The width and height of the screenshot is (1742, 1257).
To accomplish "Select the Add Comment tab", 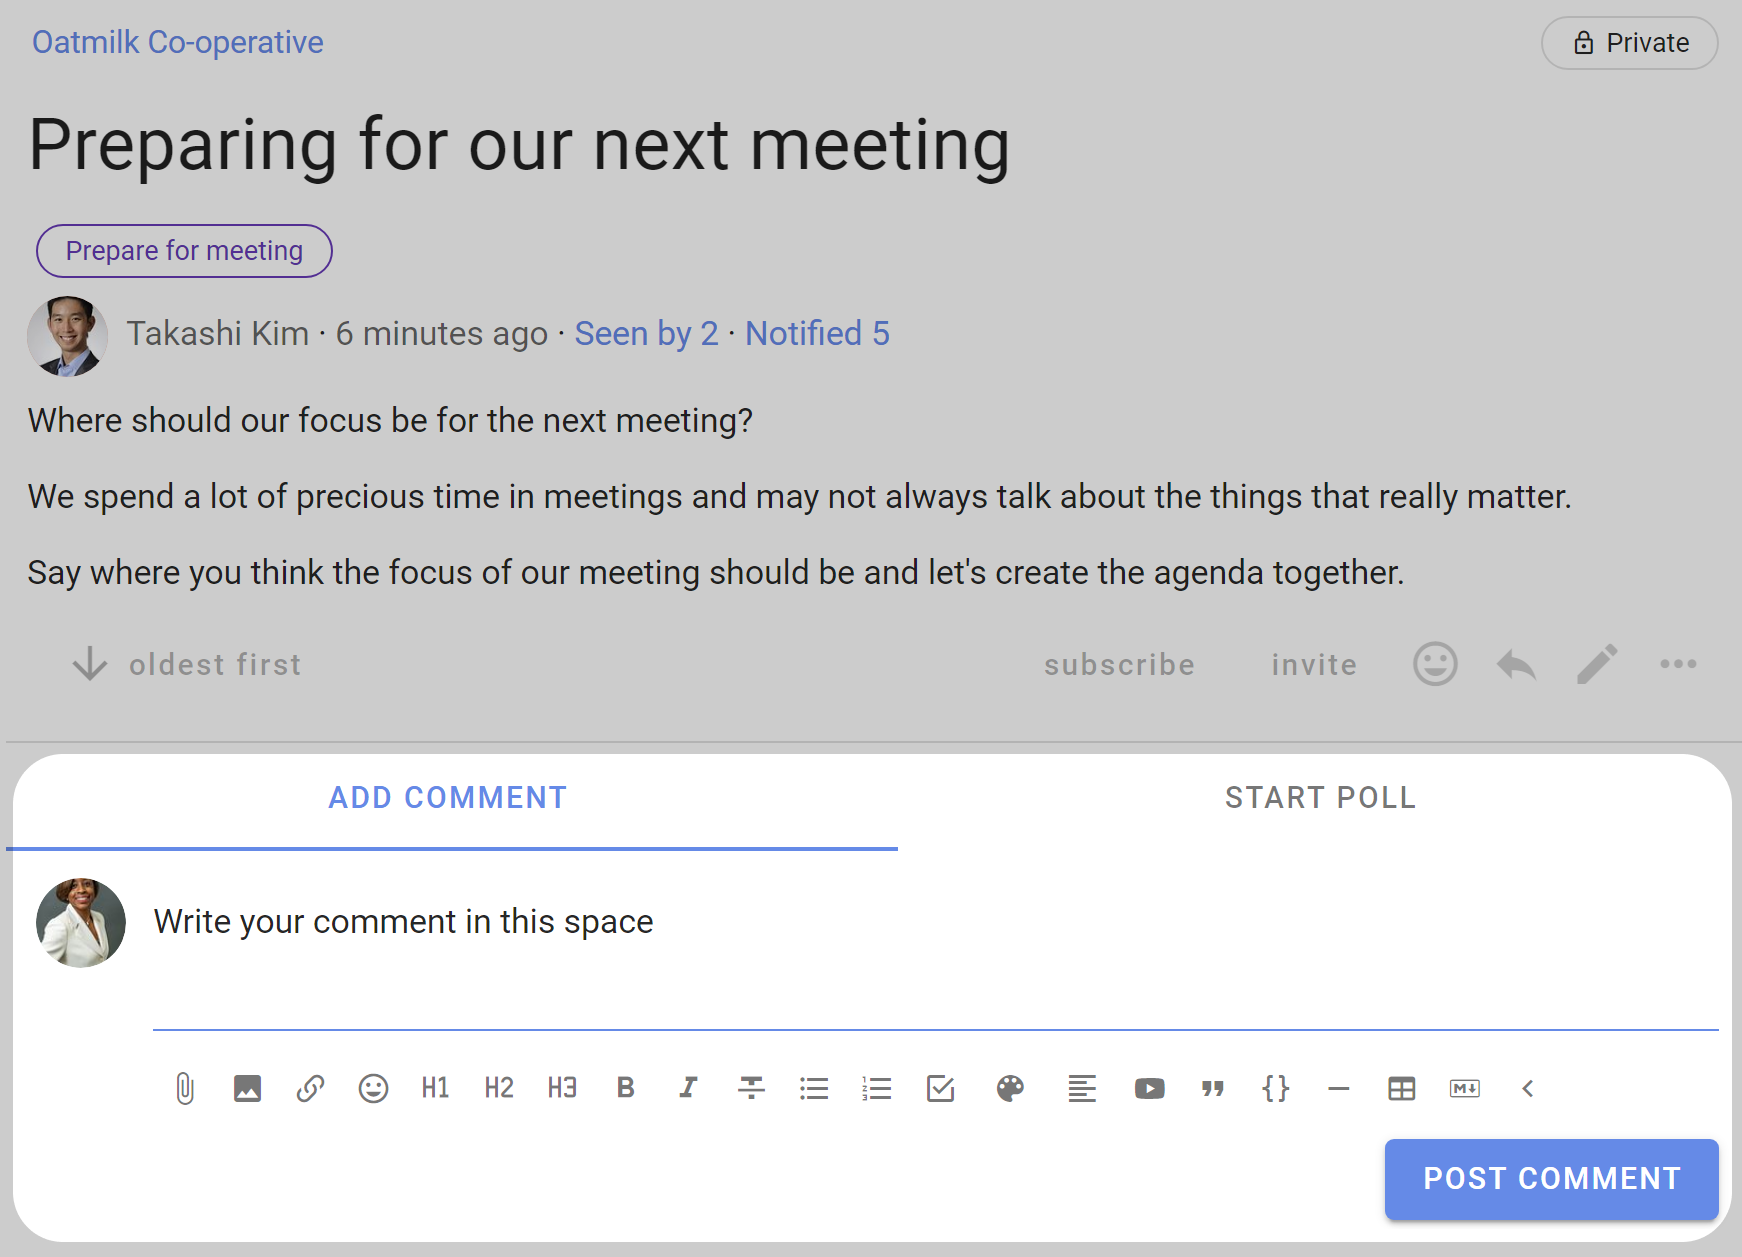I will pos(448,798).
